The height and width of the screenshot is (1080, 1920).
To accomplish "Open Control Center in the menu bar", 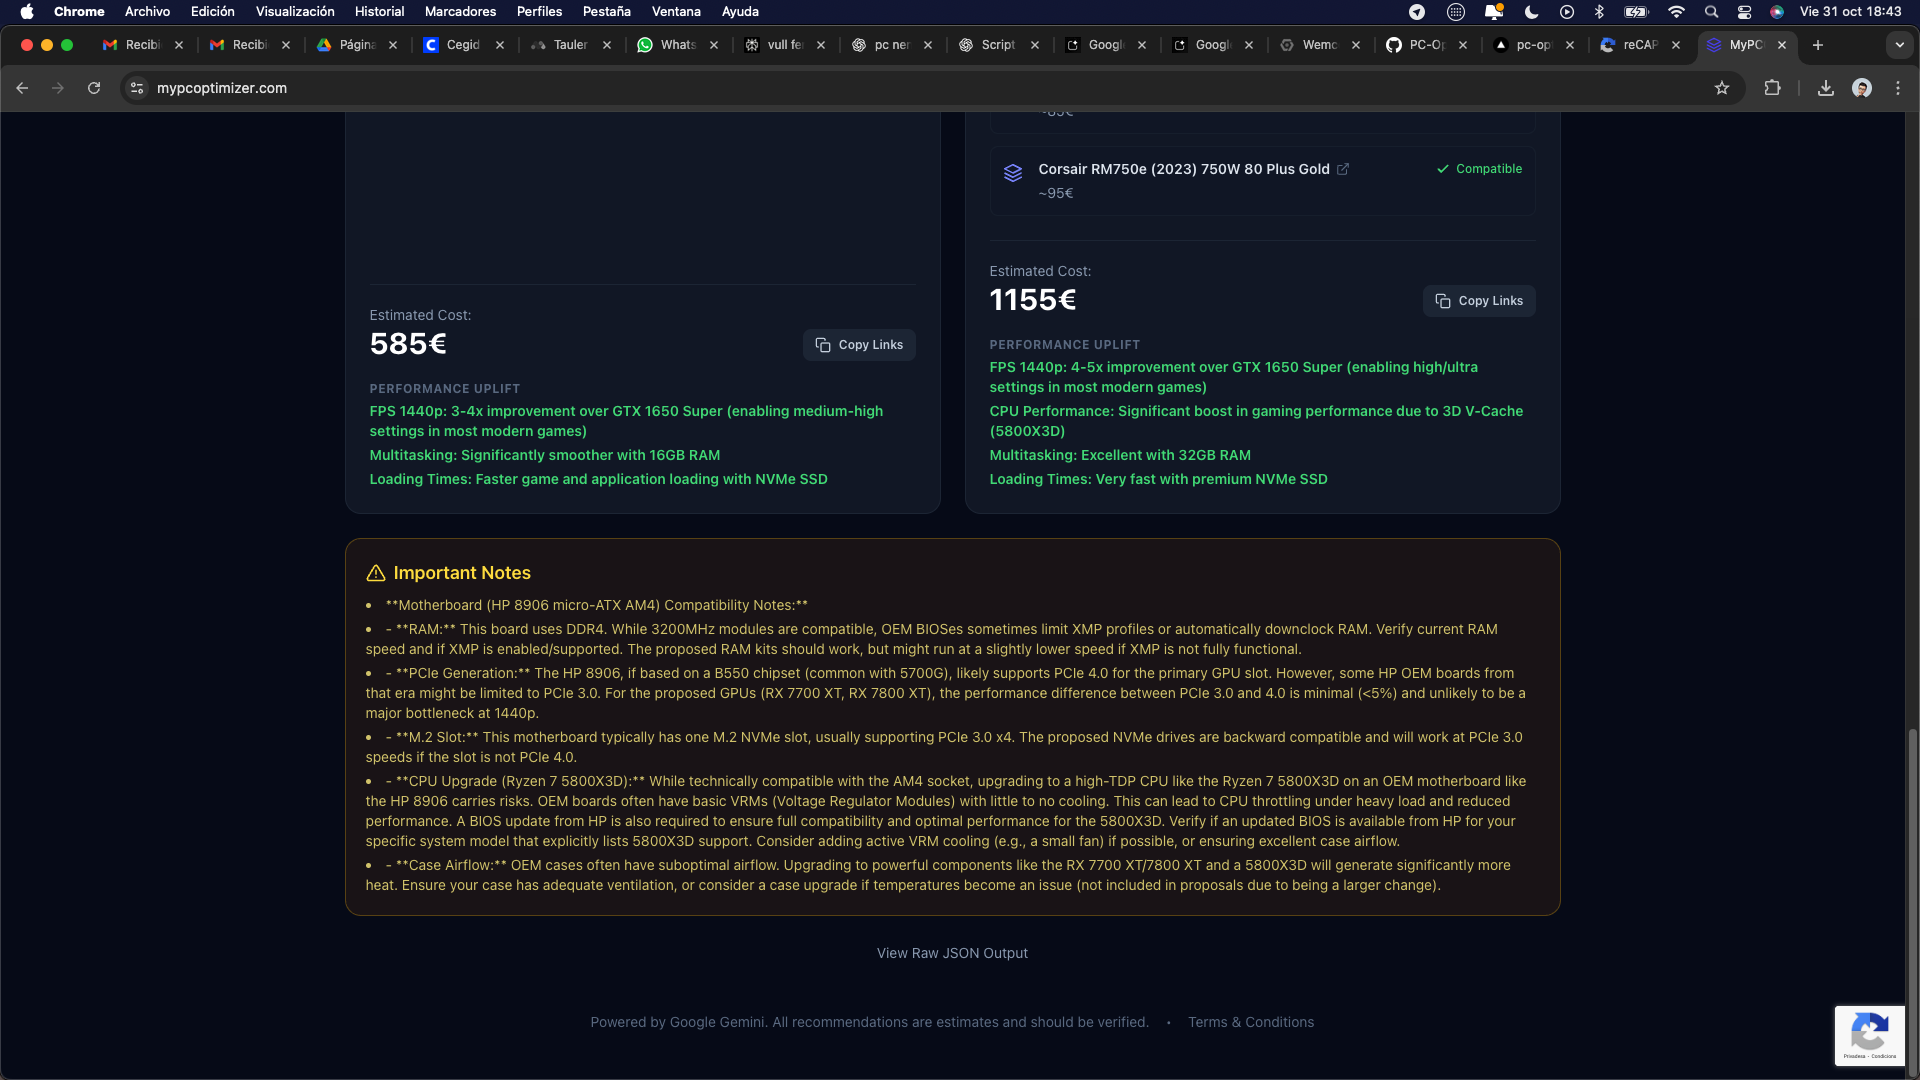I will [x=1744, y=12].
